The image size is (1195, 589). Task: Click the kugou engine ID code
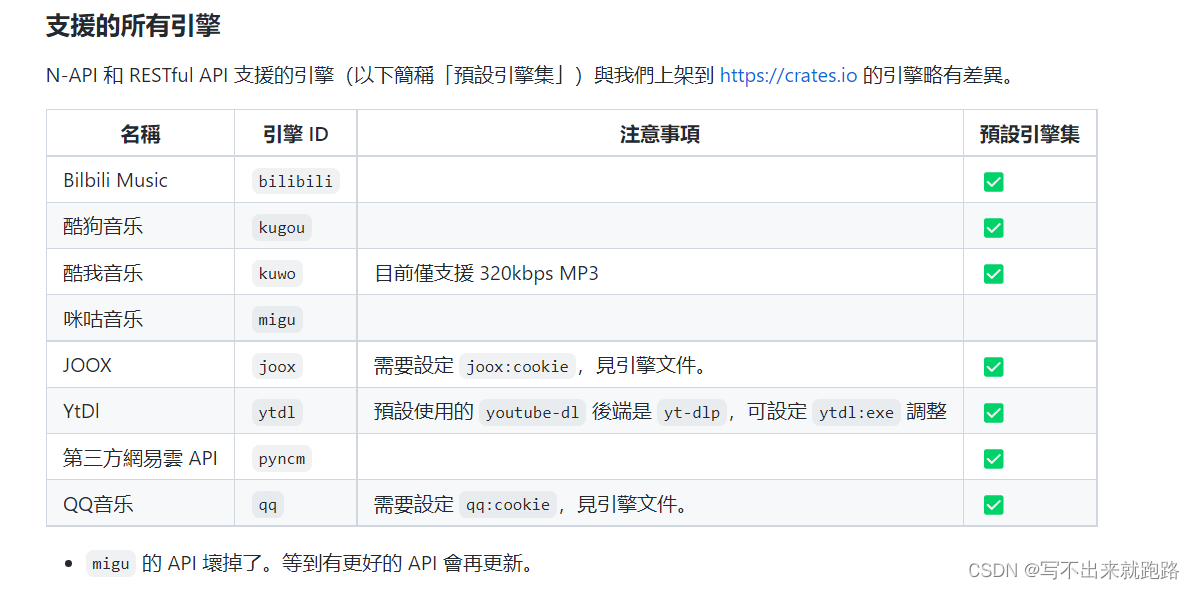[x=282, y=227]
